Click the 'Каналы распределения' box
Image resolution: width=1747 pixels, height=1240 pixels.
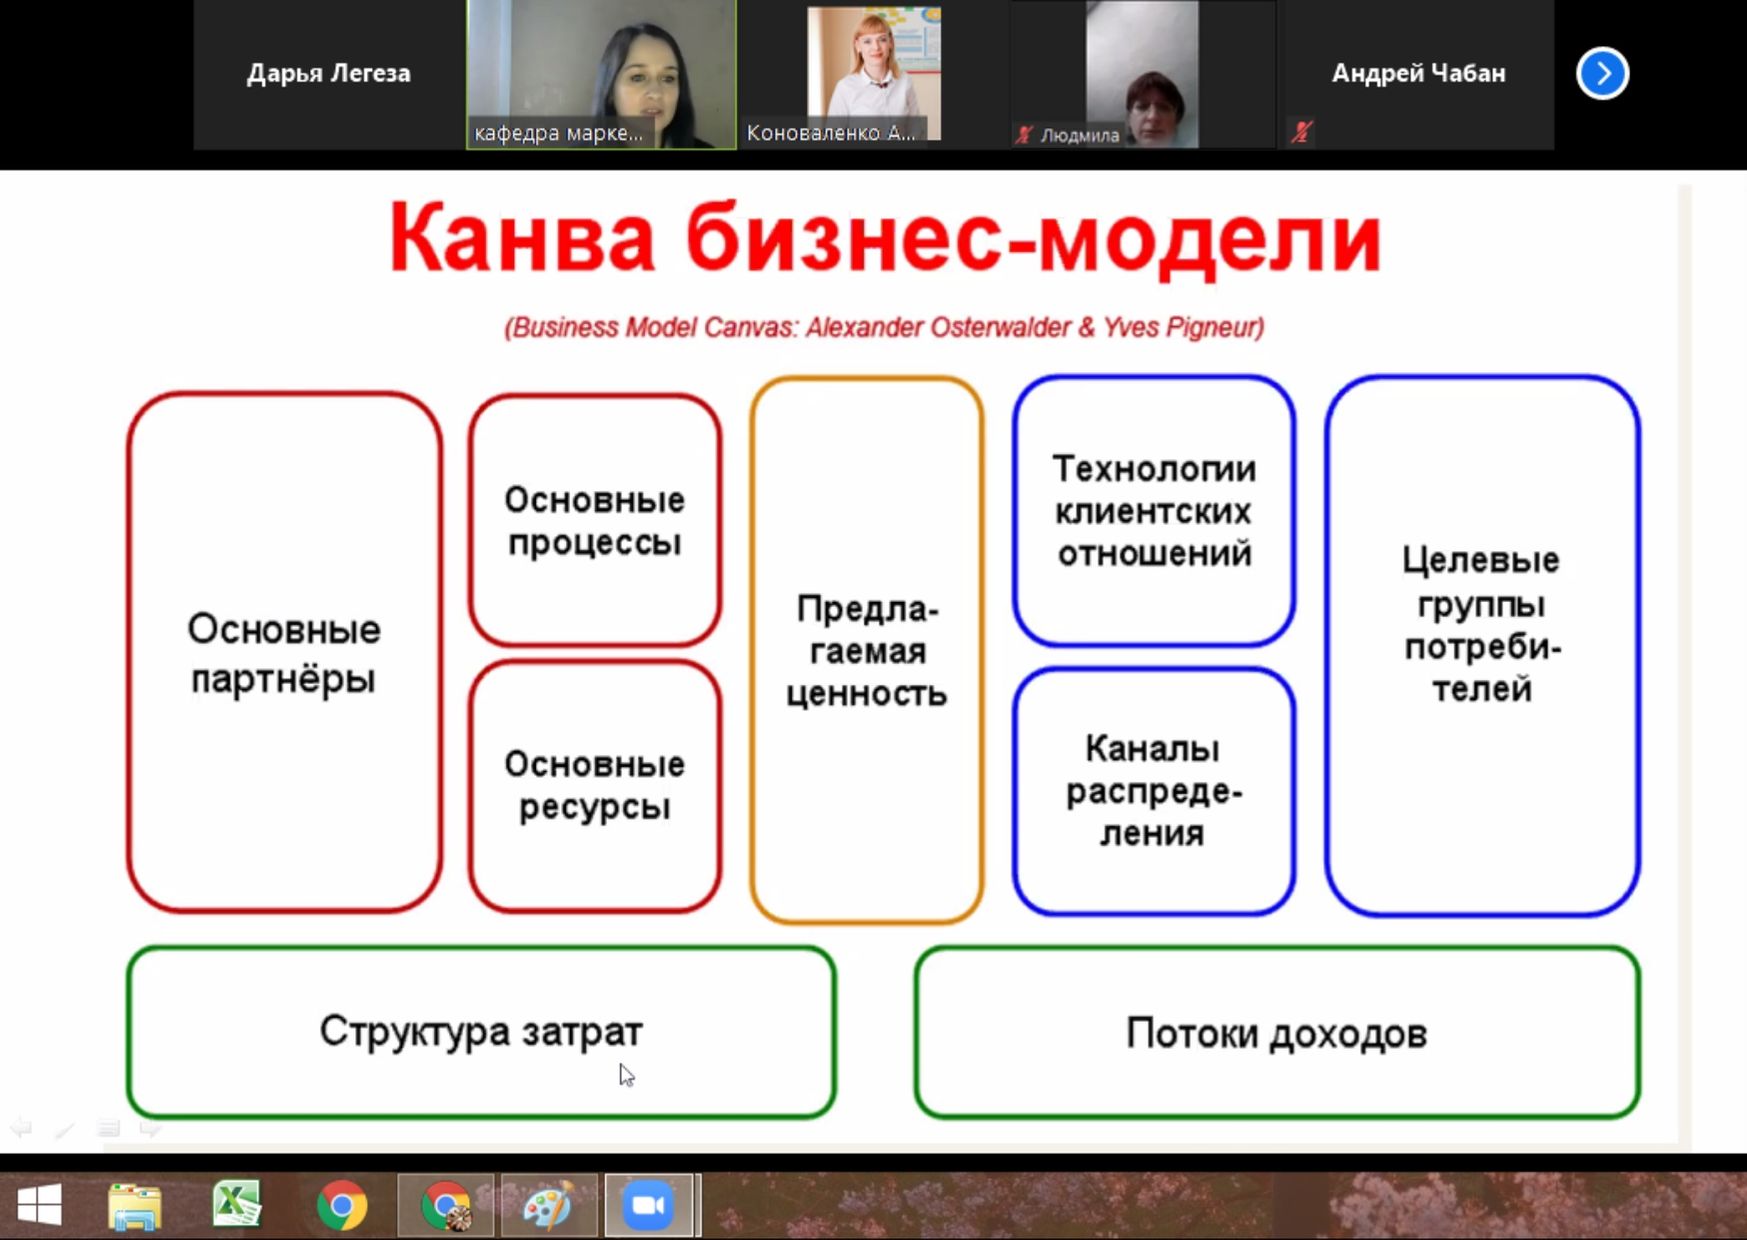(1154, 791)
